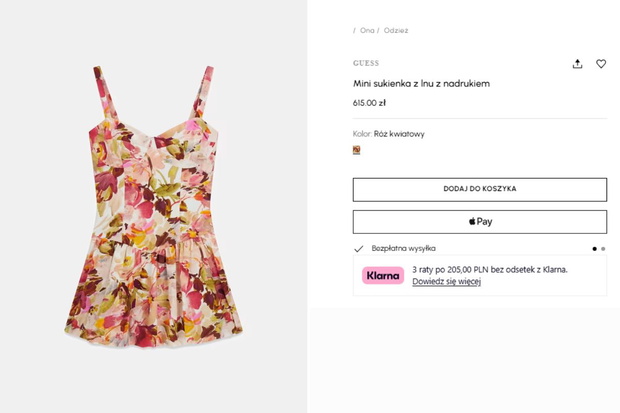This screenshot has height=413, width=620.
Task: Open the GUESS brand link
Action: pyautogui.click(x=366, y=63)
